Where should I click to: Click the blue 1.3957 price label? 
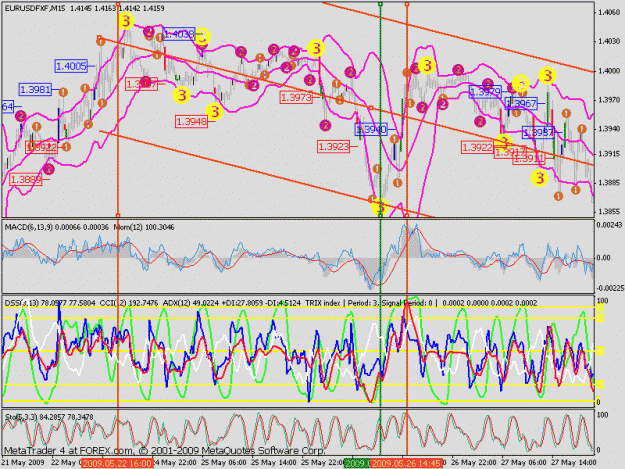(538, 132)
